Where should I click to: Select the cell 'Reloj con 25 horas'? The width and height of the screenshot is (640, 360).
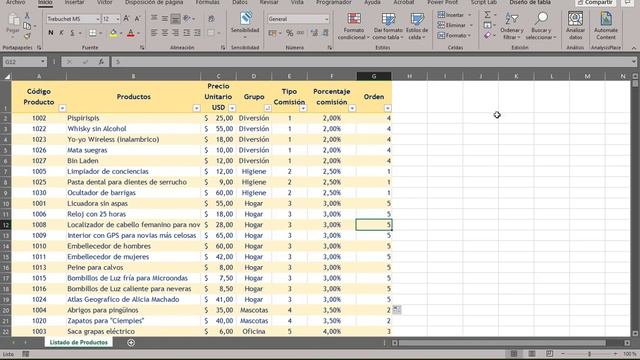[133, 214]
